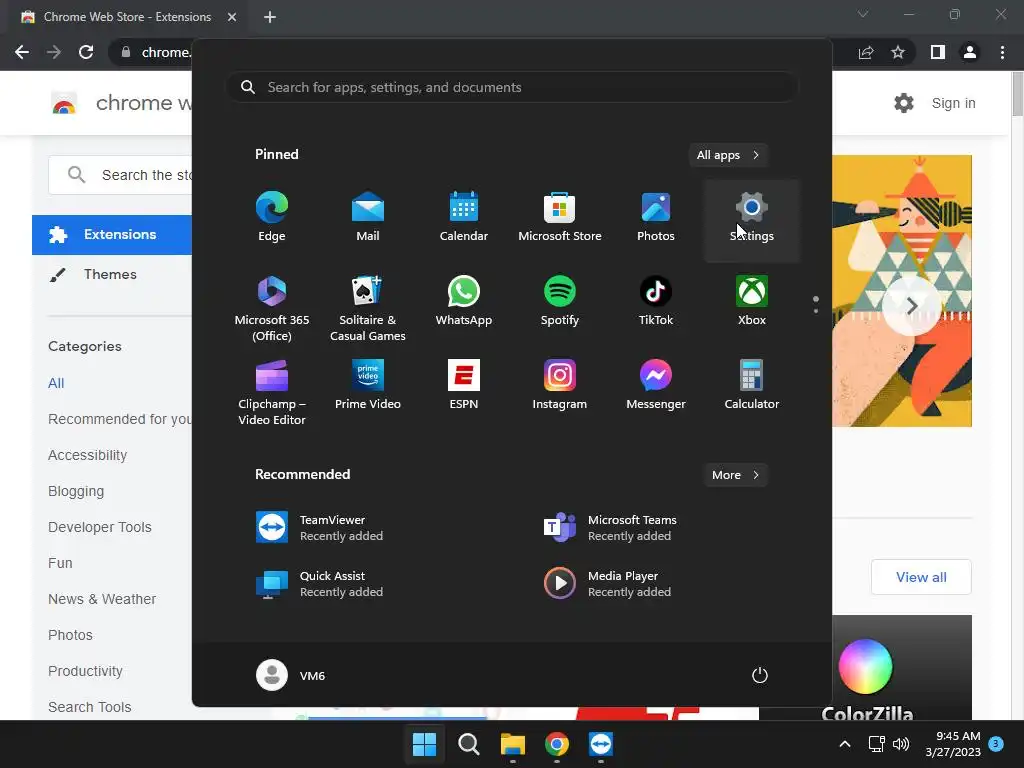Bookmark this page with the star icon

(898, 52)
